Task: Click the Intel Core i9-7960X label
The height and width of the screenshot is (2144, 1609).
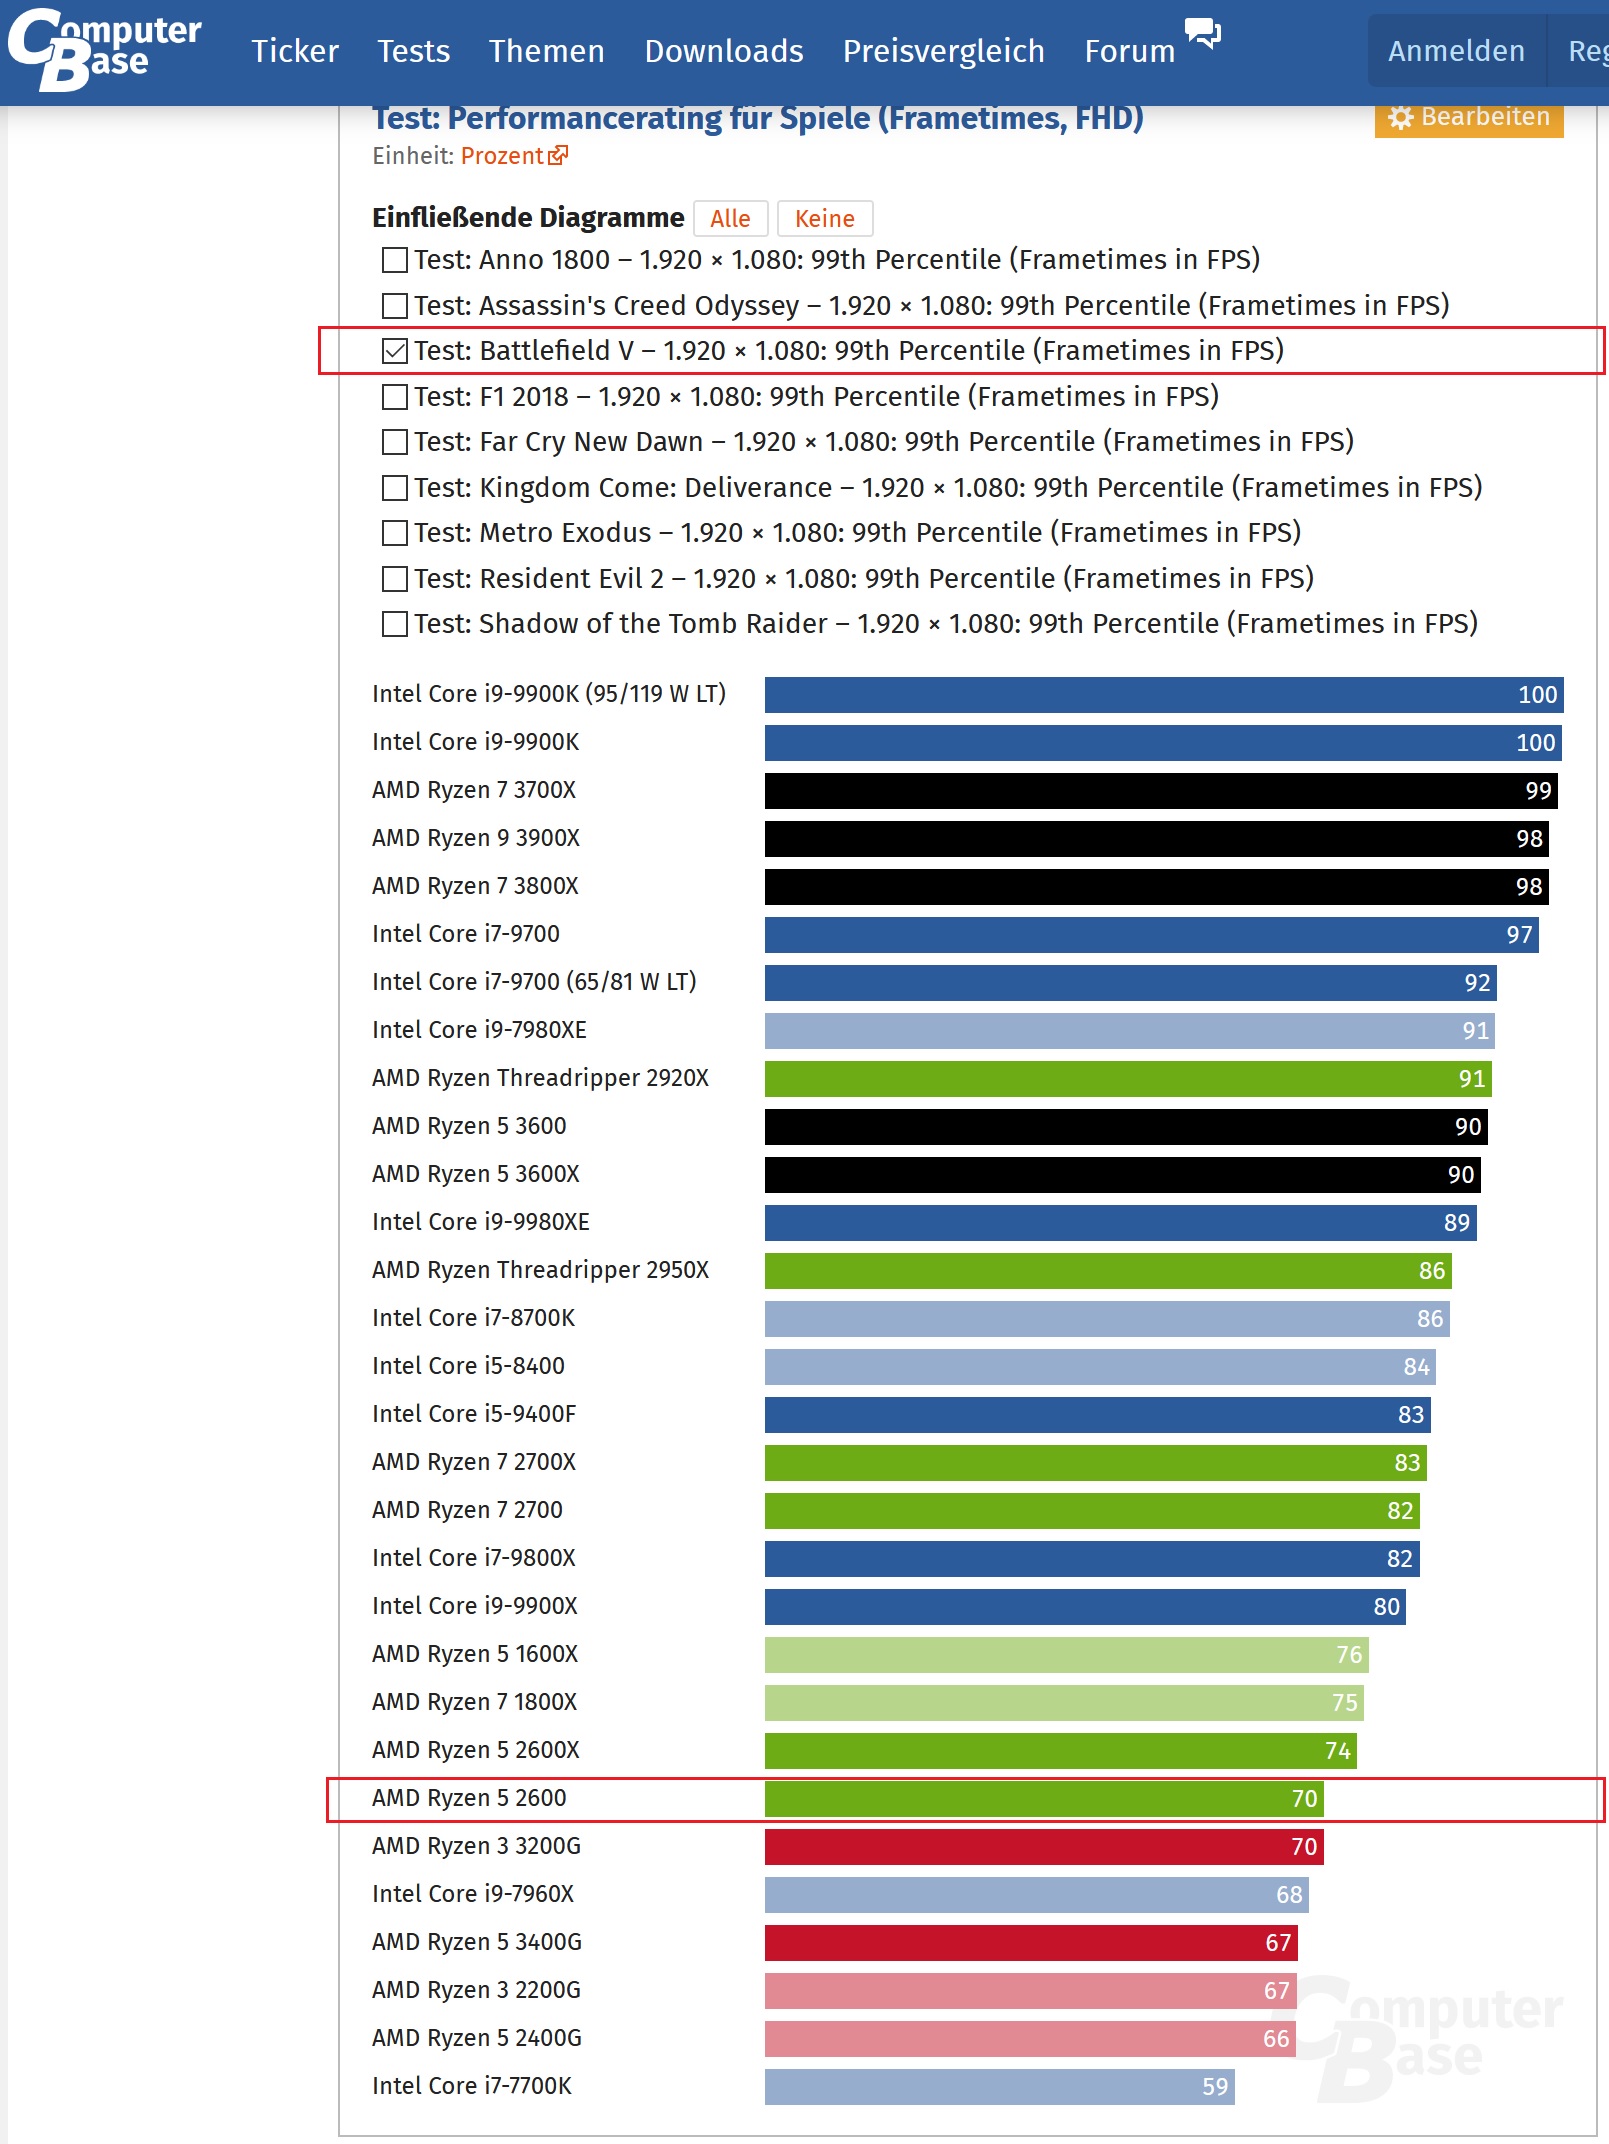Action: click(x=473, y=1894)
